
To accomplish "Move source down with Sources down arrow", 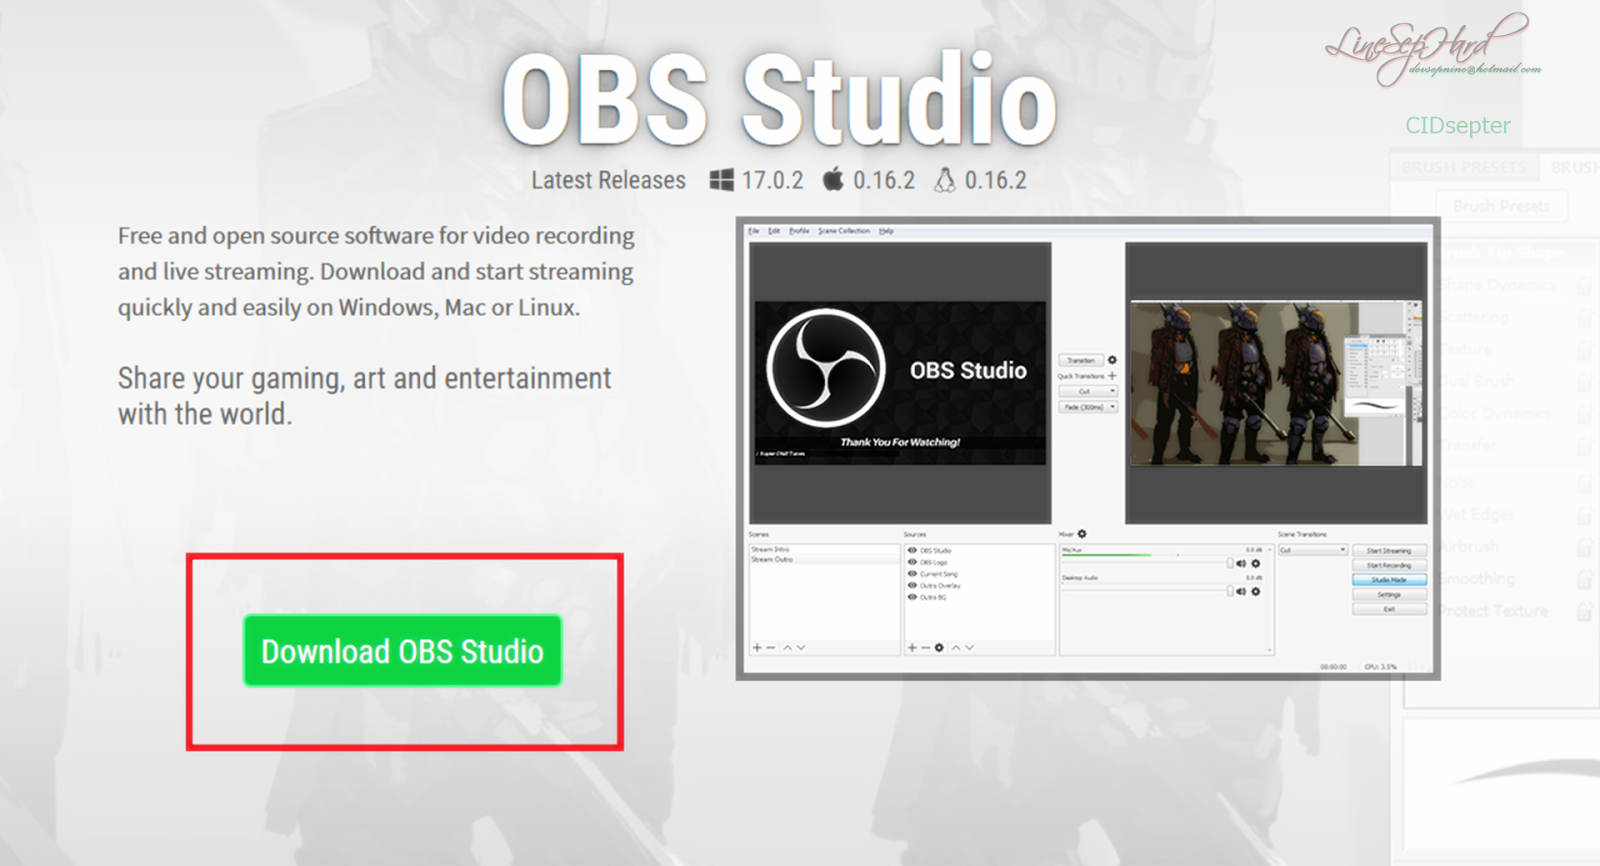I will 970,648.
